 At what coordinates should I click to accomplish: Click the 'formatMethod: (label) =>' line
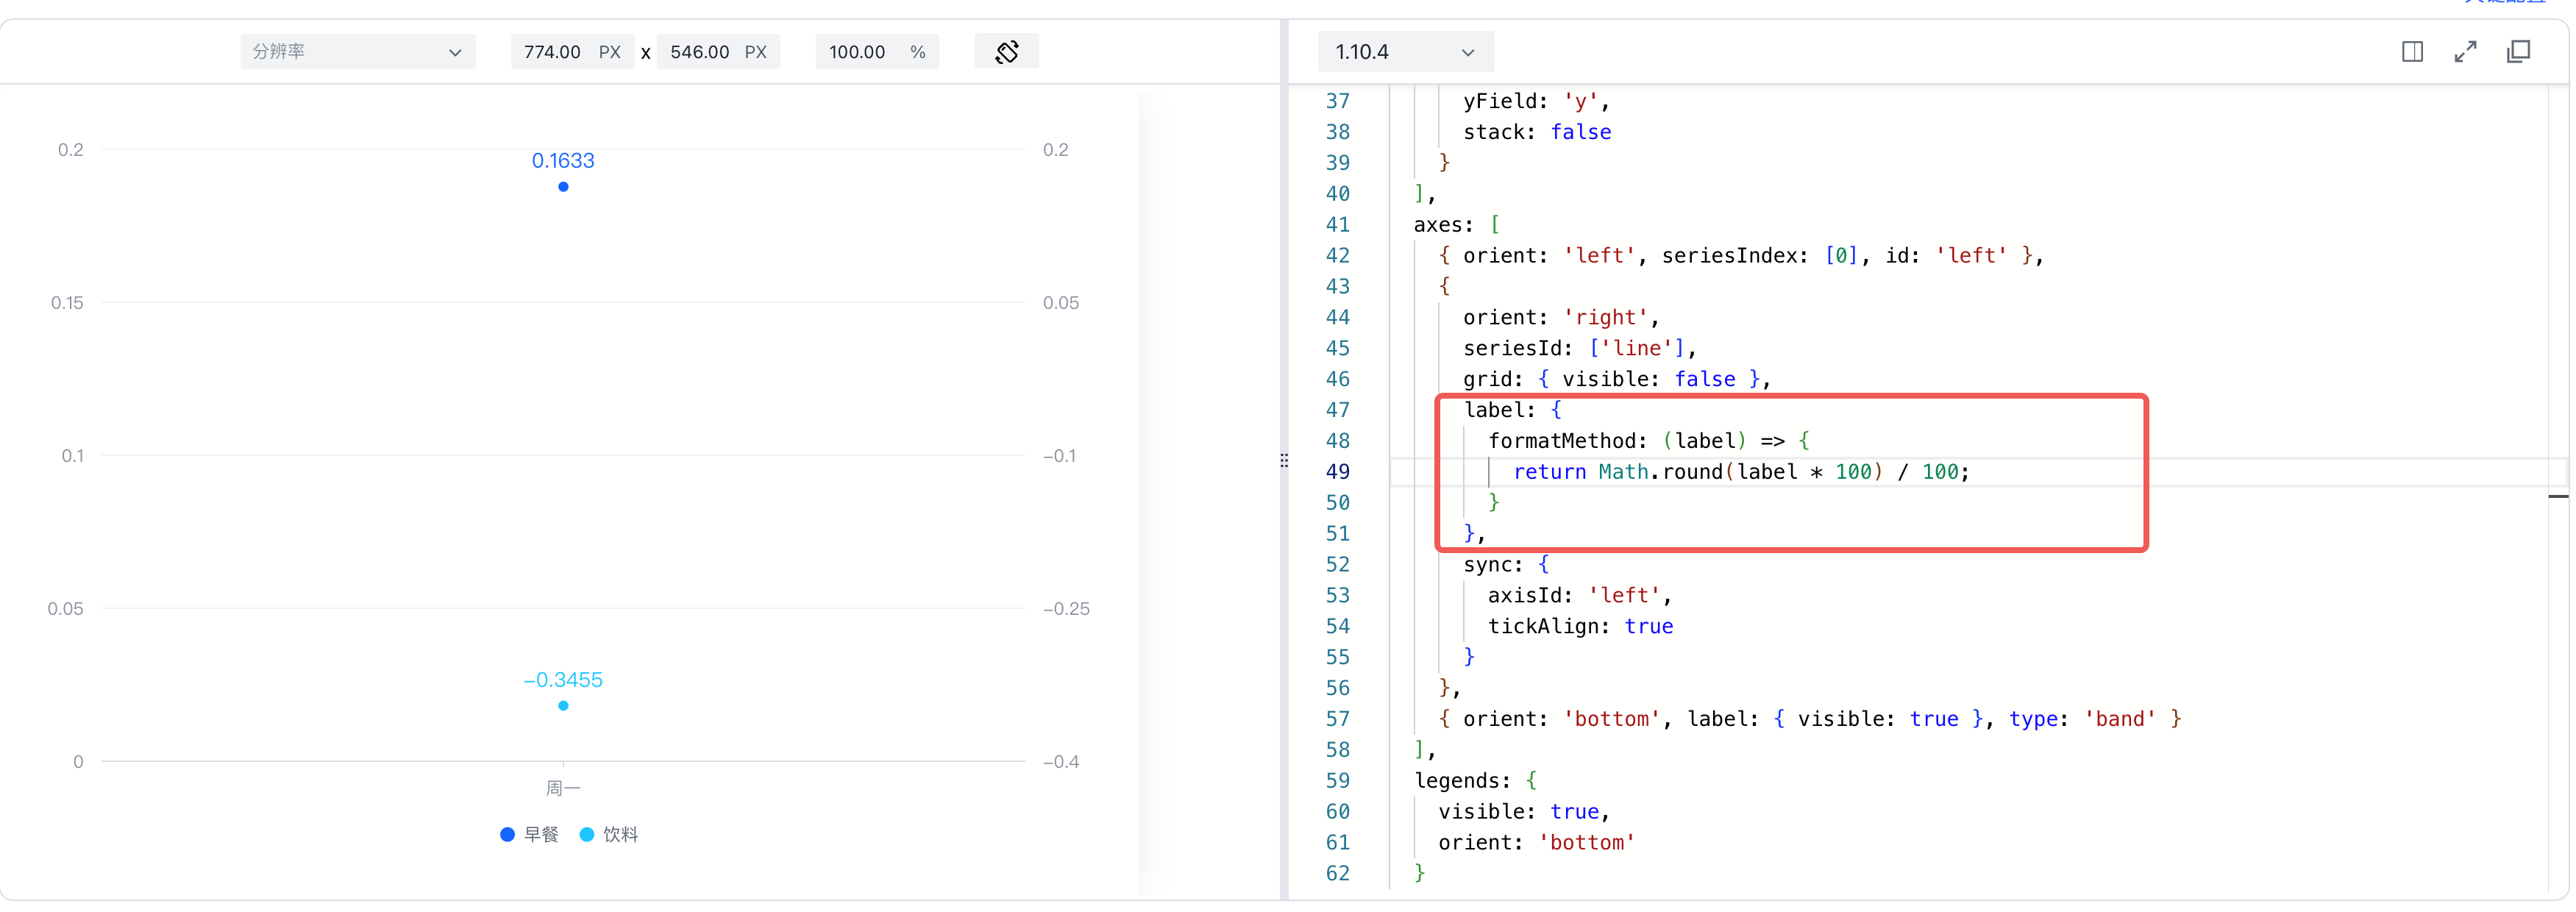point(1649,441)
